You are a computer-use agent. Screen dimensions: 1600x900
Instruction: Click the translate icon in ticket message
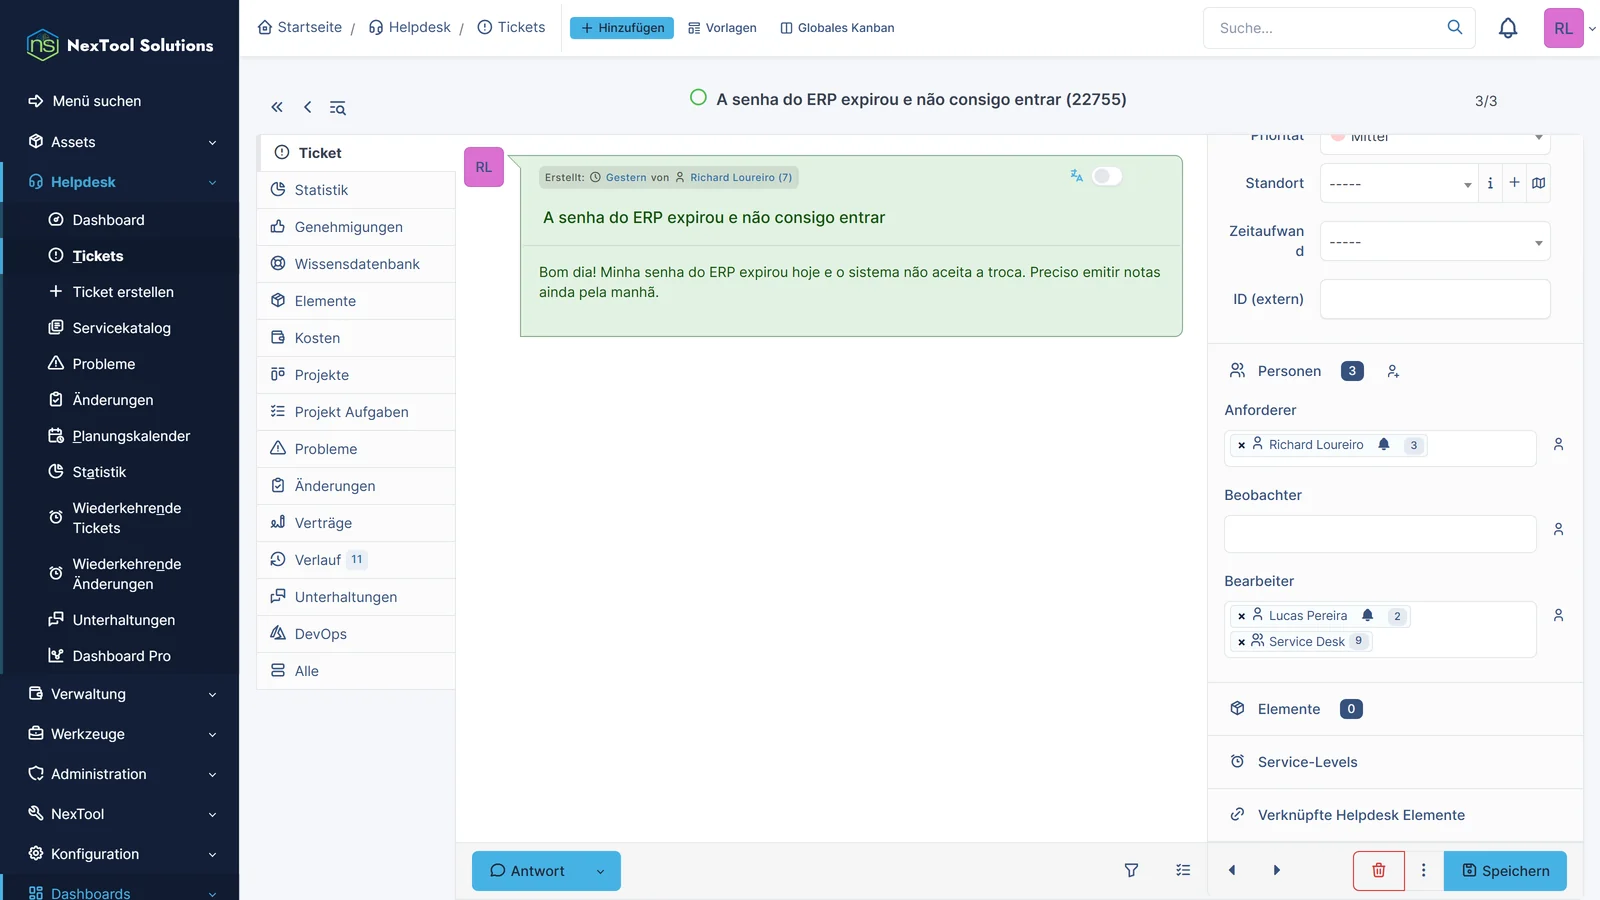[1076, 176]
